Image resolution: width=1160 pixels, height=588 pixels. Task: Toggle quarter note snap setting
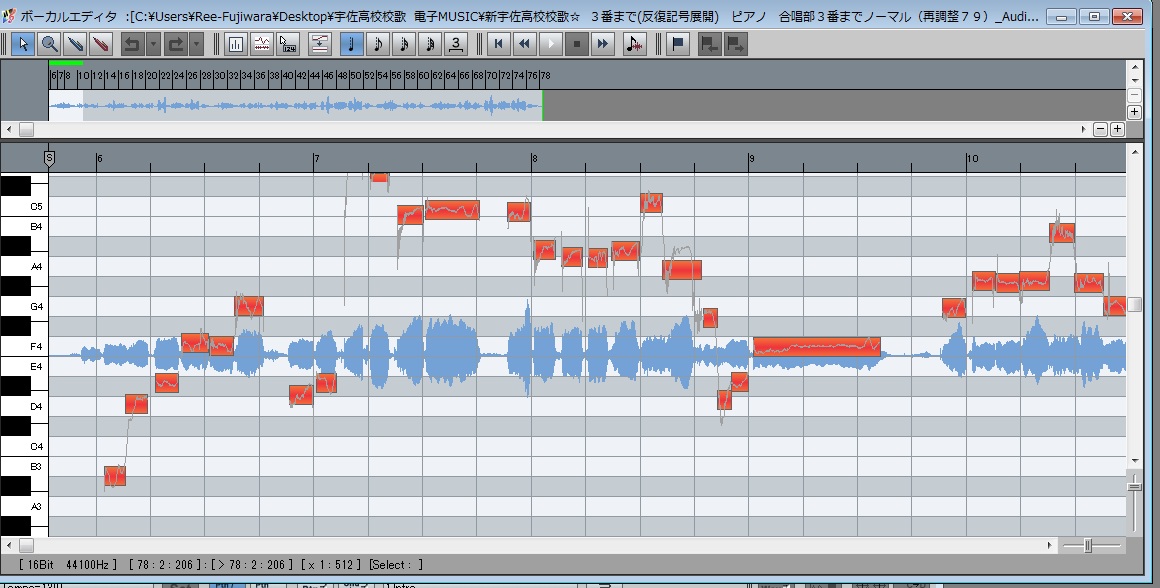pos(352,44)
